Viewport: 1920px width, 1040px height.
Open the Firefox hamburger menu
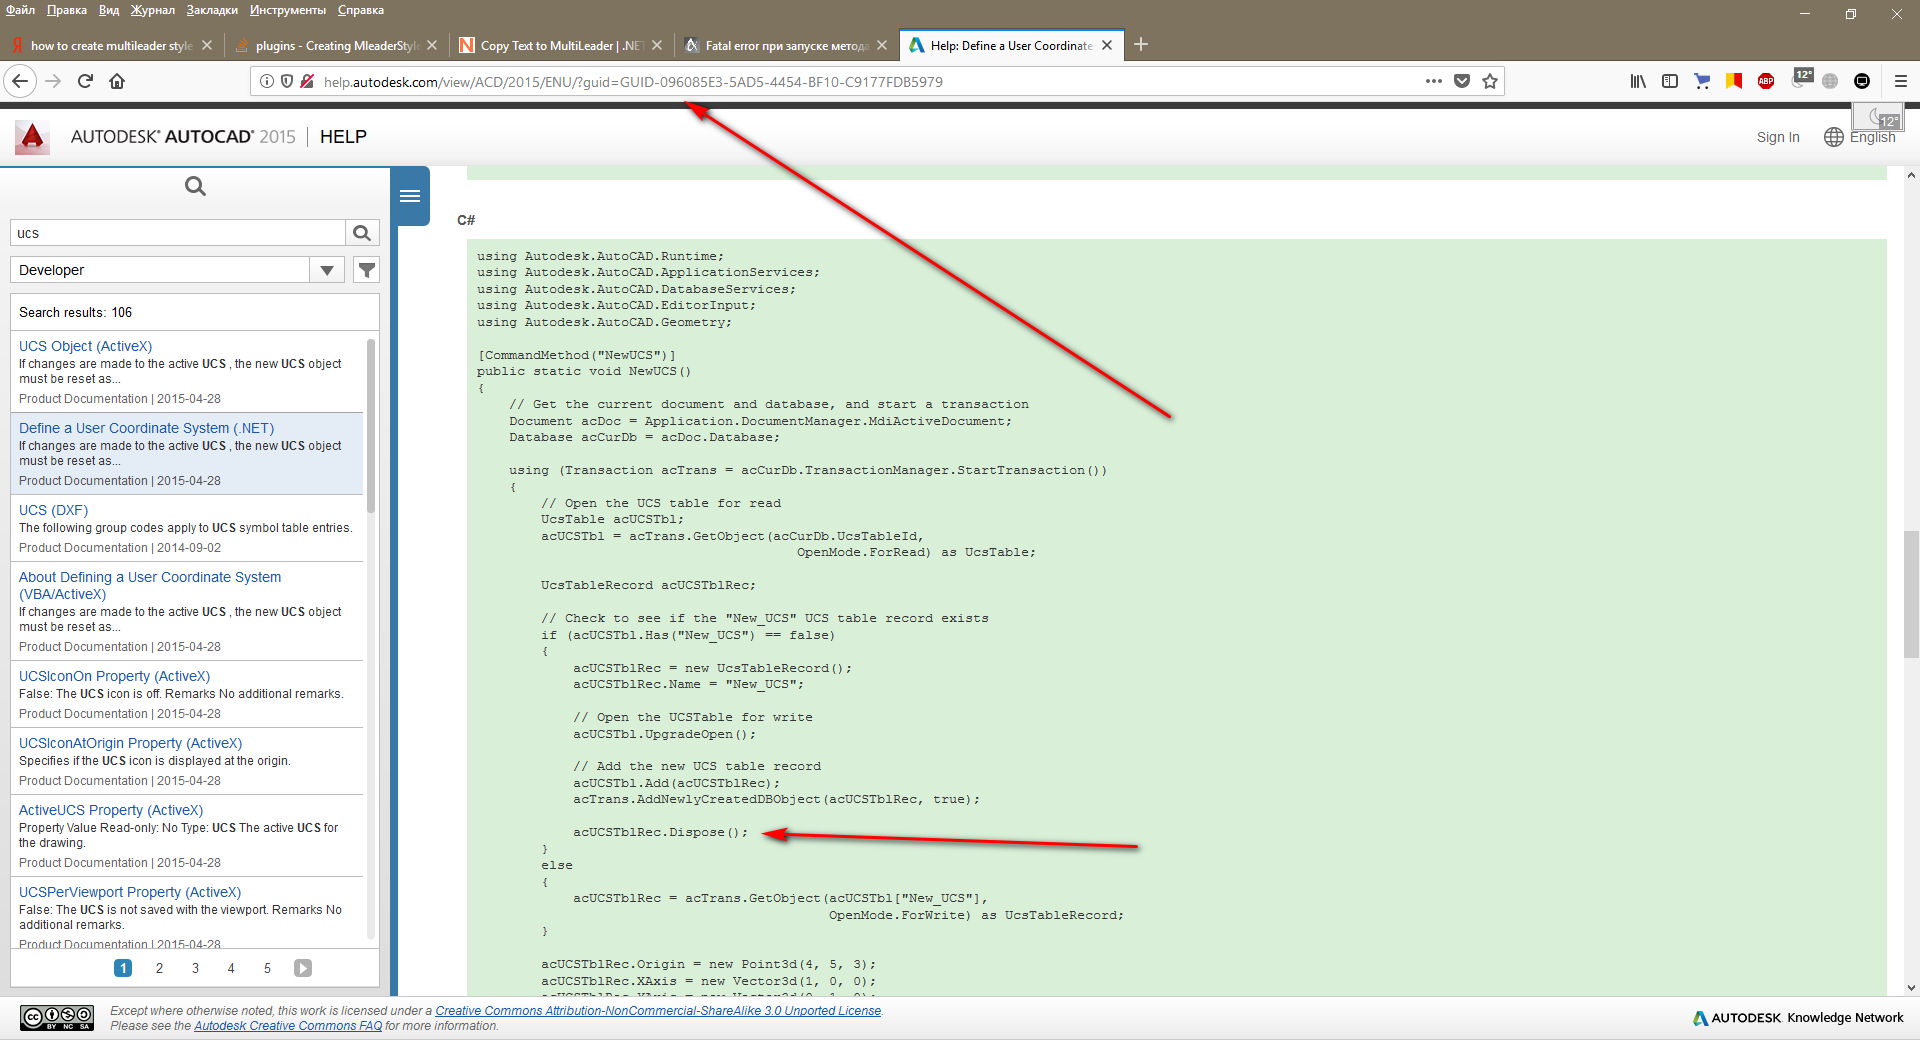[1901, 81]
